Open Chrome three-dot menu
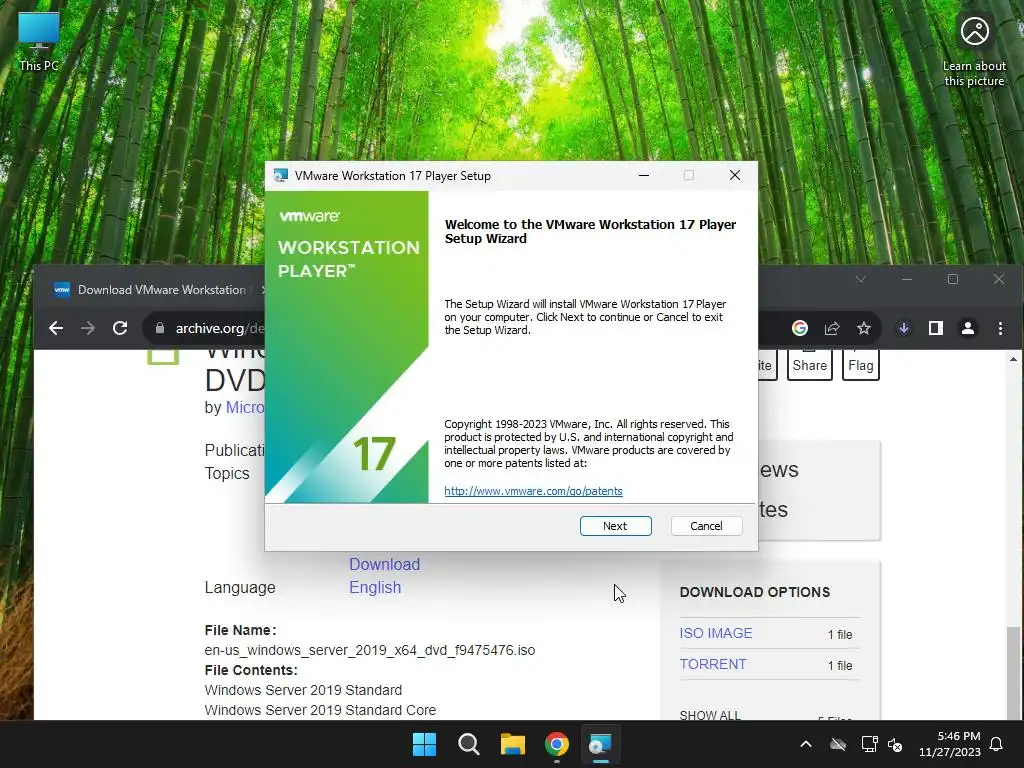Image resolution: width=1024 pixels, height=768 pixels. [x=1000, y=328]
